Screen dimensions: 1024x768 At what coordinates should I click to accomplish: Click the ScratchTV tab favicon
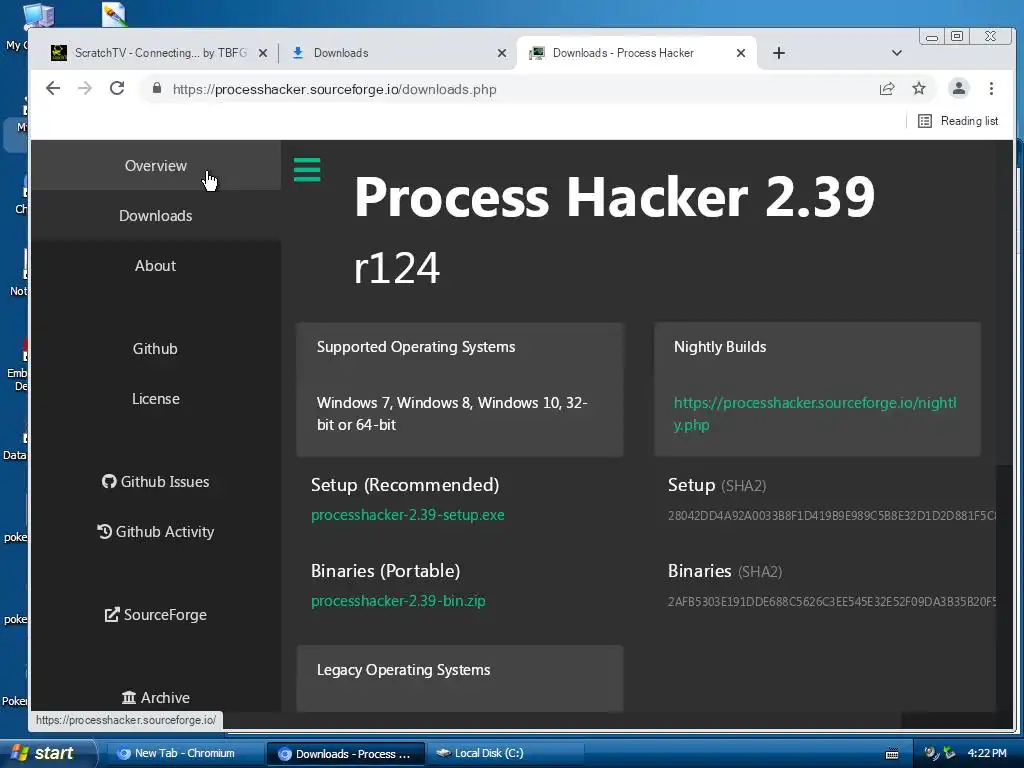[59, 53]
